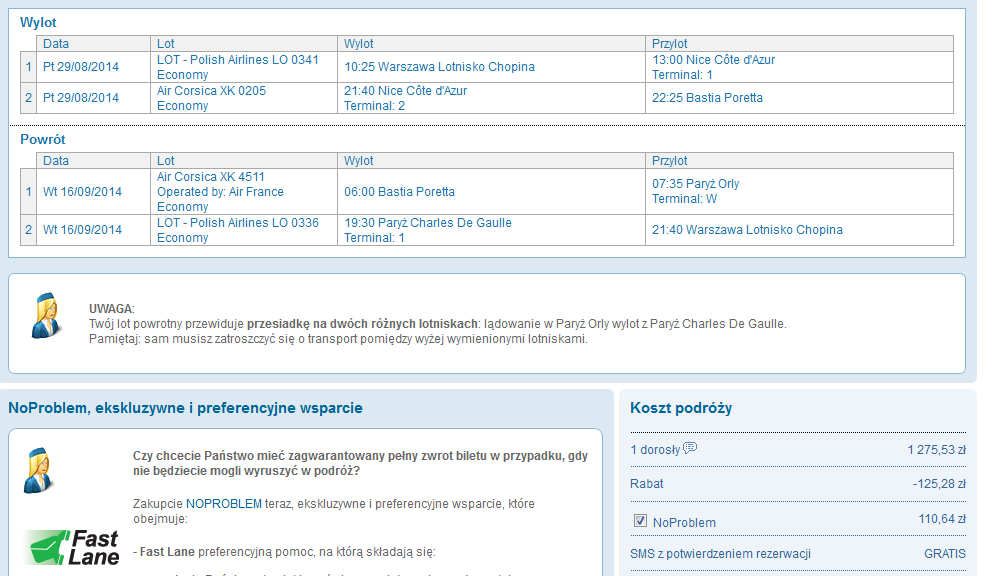
Task: Click the UWAGA warning title
Action: pyautogui.click(x=111, y=309)
